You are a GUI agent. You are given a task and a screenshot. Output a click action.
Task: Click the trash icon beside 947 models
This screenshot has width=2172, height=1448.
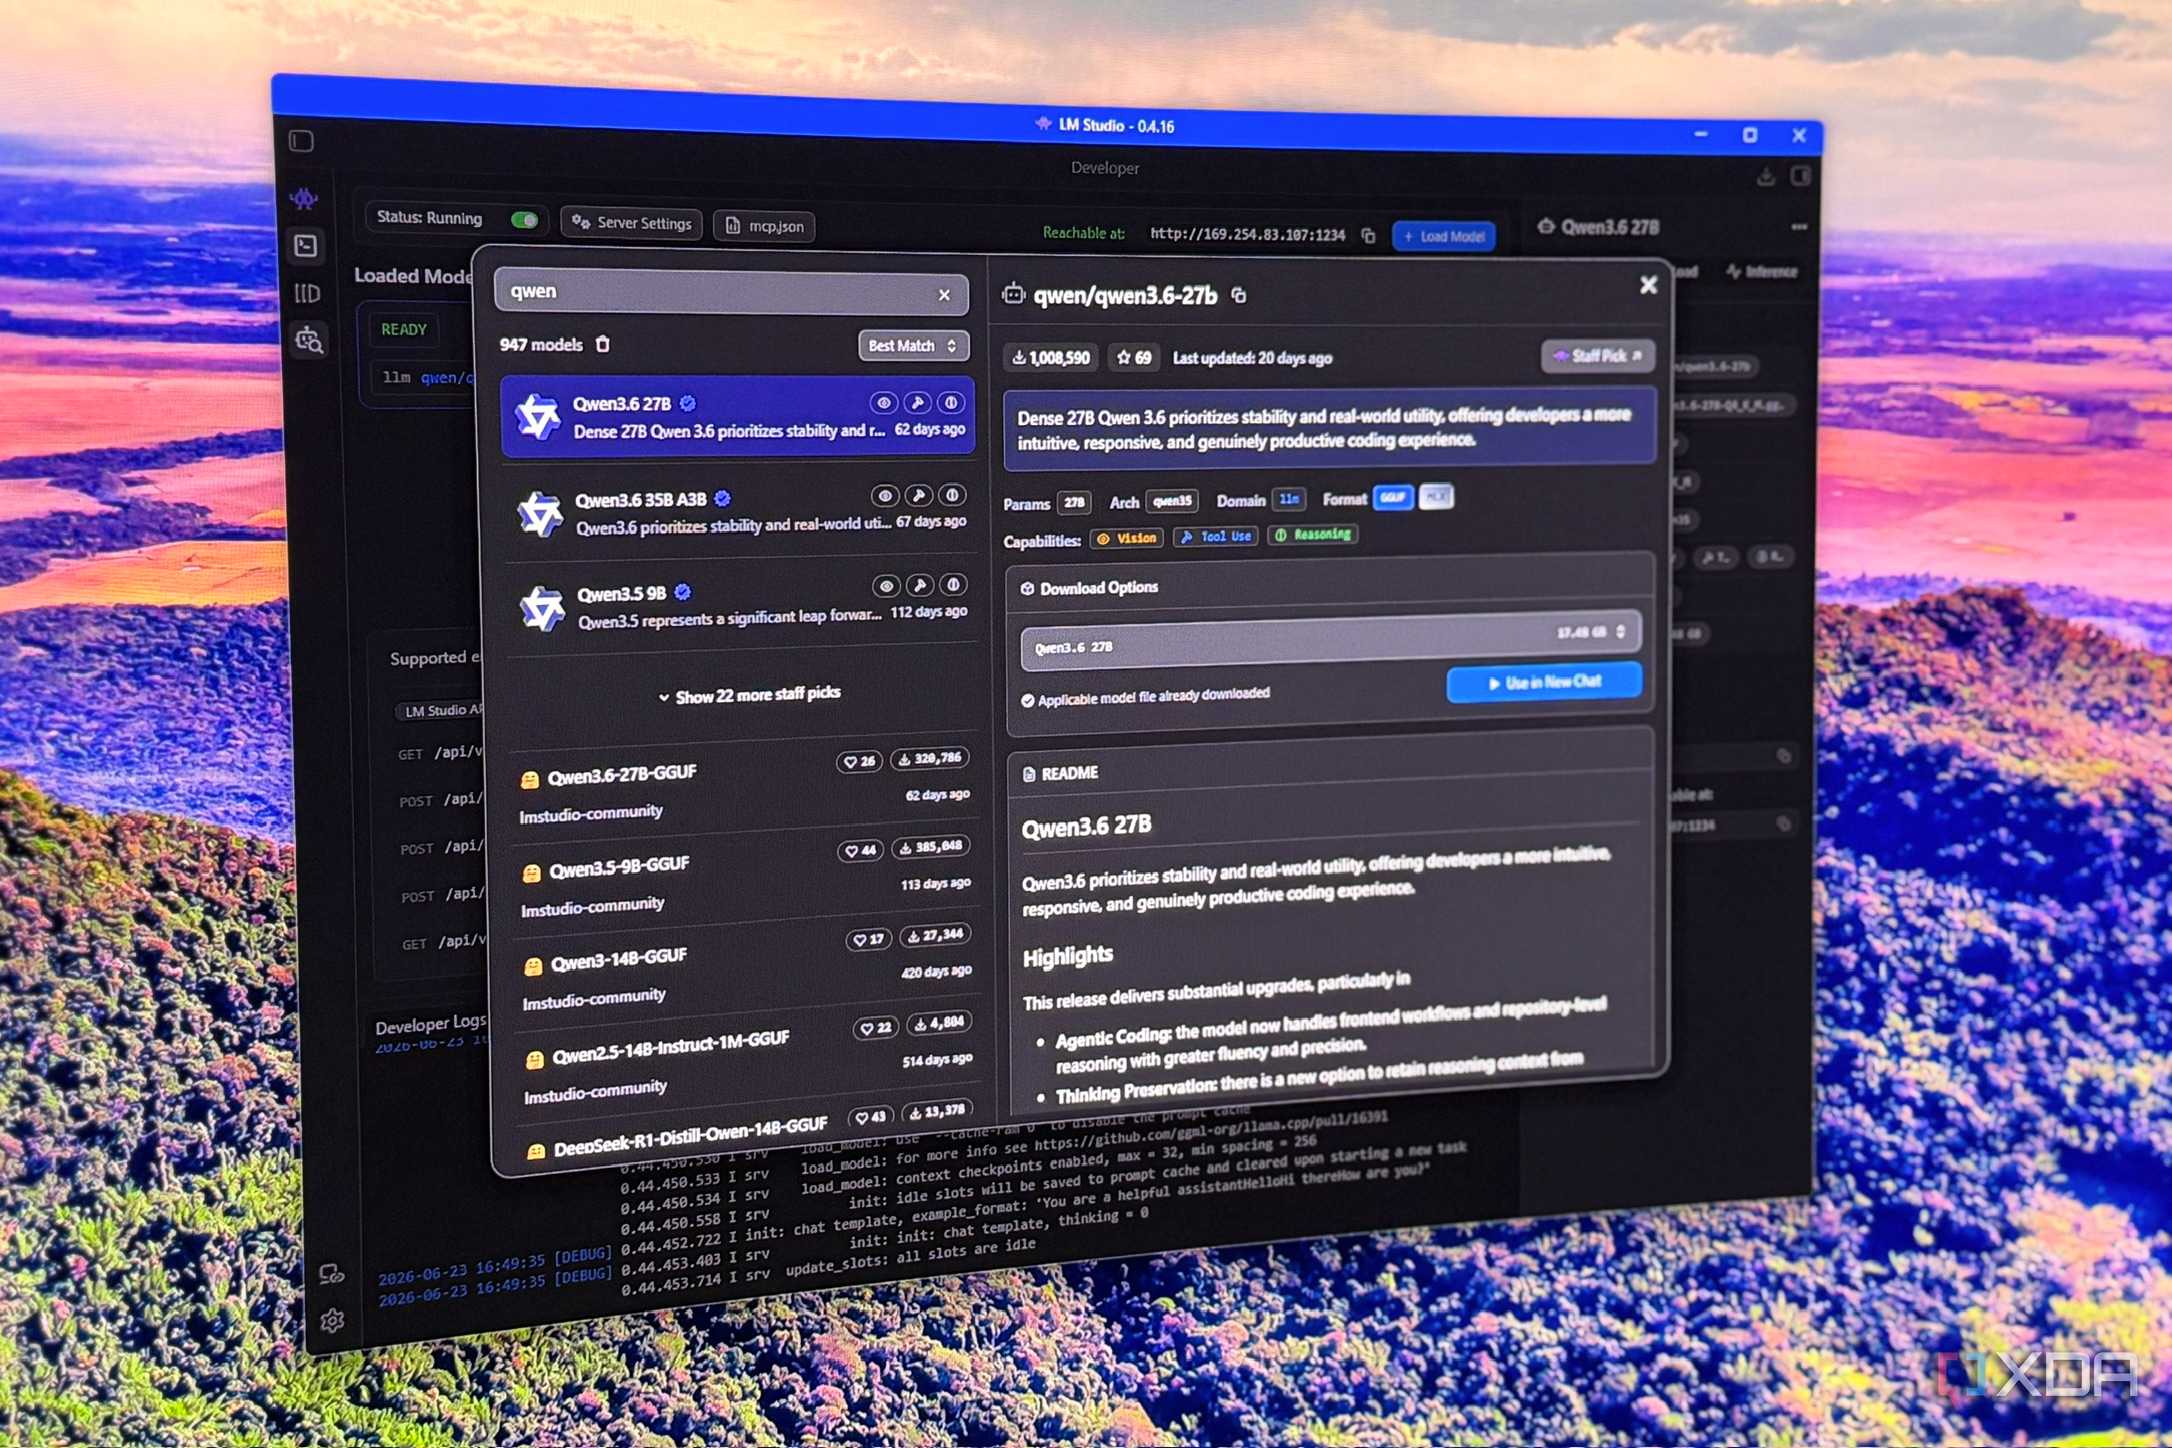603,344
